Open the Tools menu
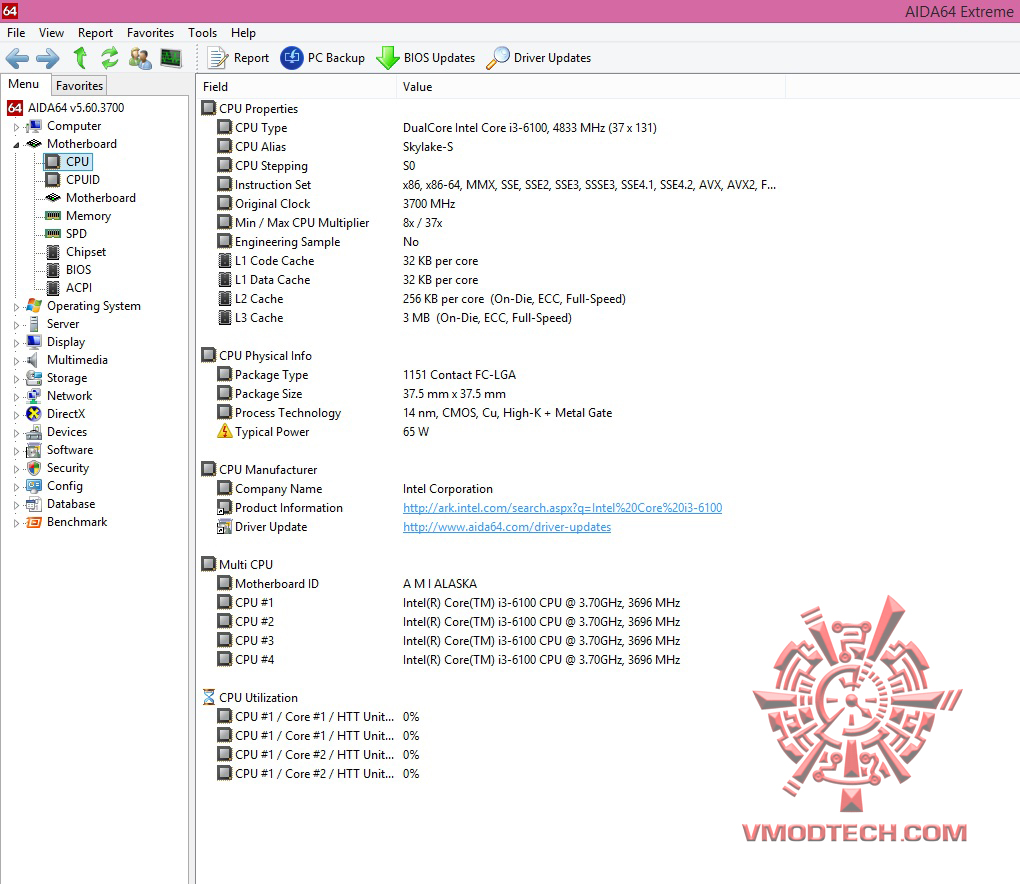The width and height of the screenshot is (1020, 884). (202, 33)
